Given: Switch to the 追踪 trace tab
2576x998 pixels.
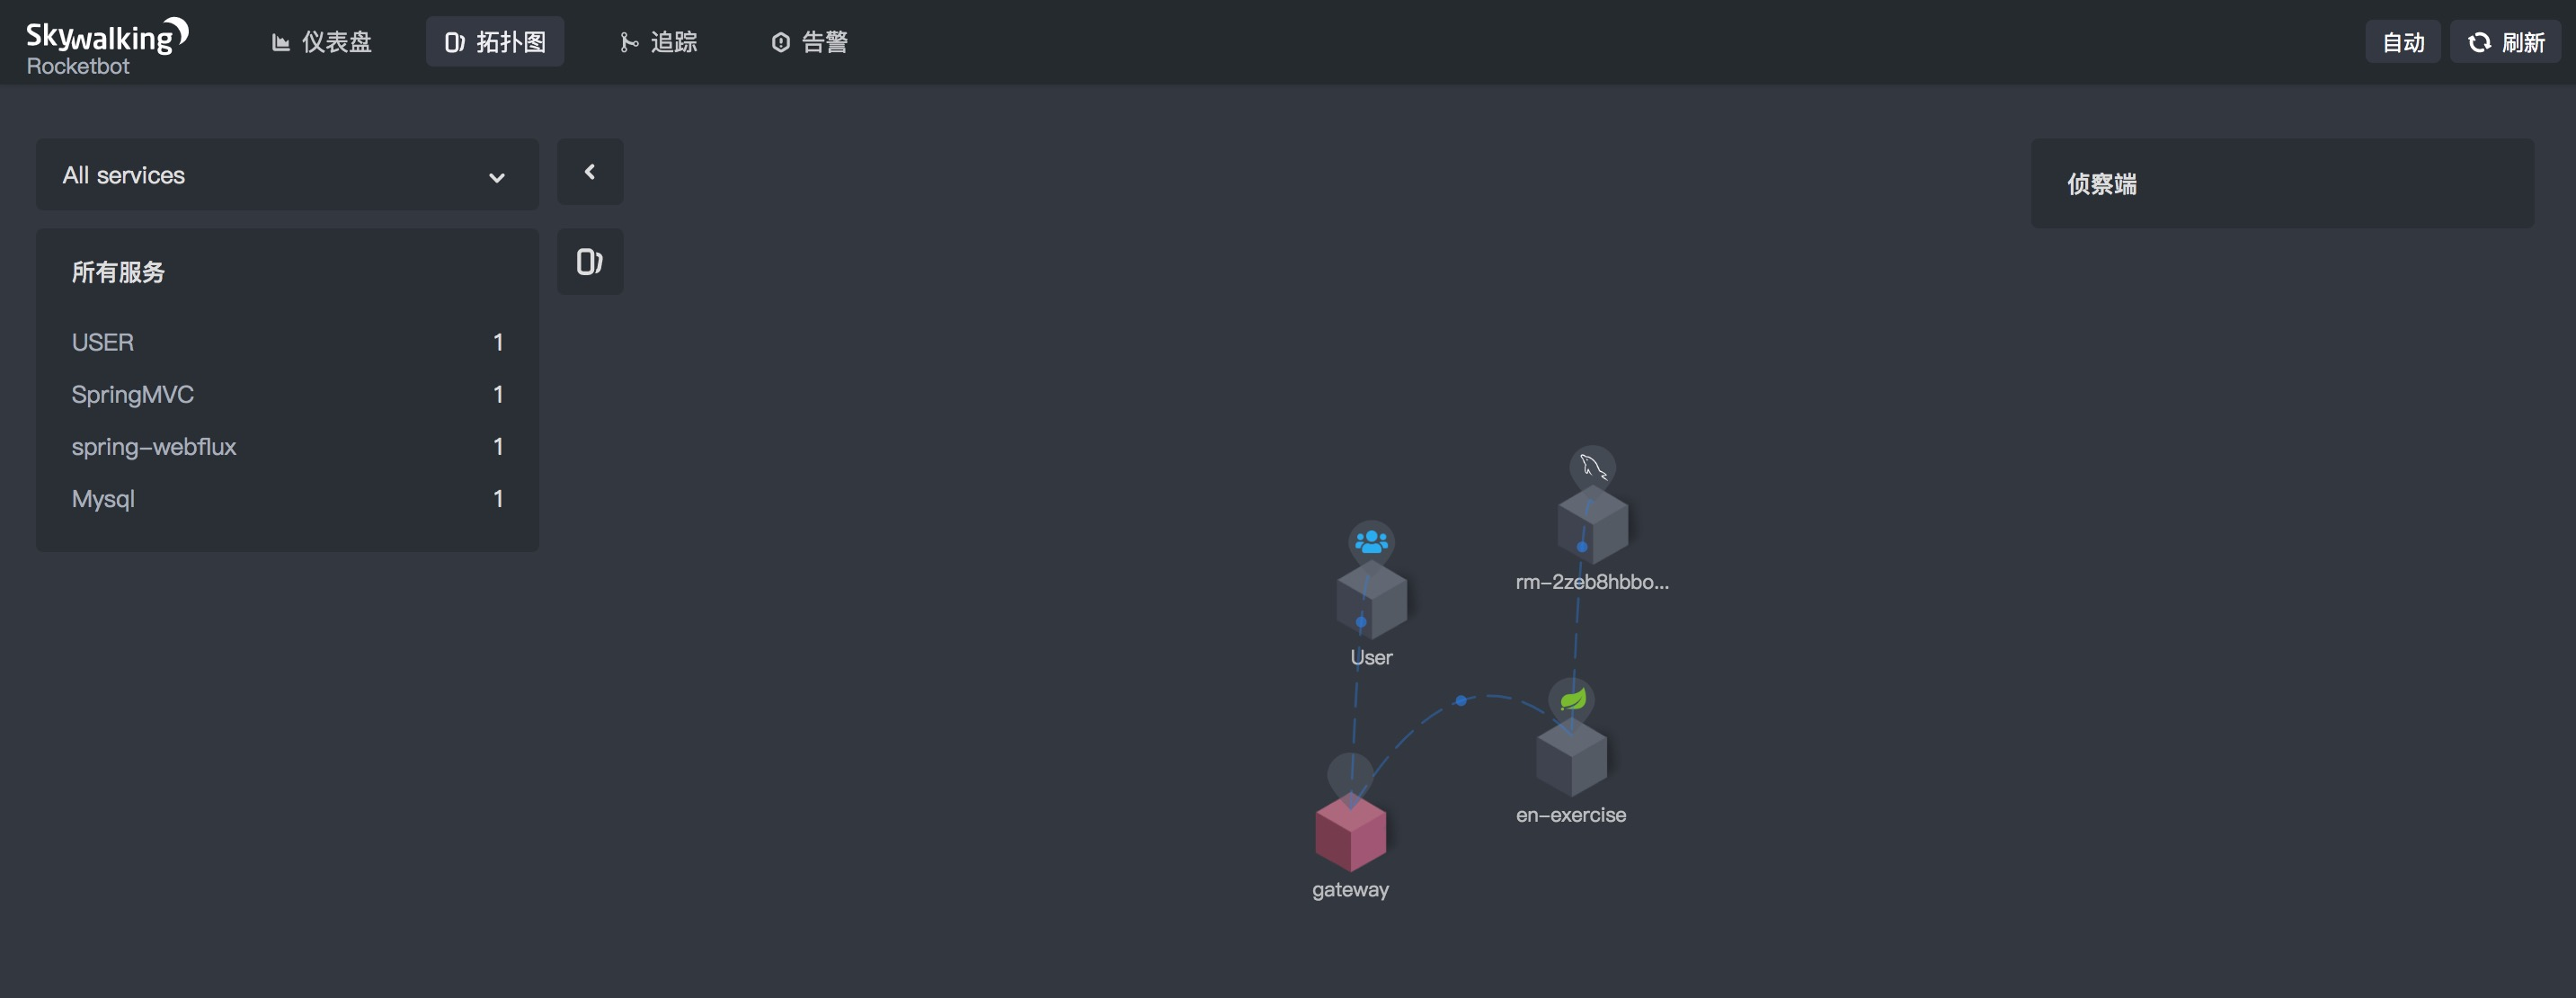Looking at the screenshot, I should click(x=658, y=42).
